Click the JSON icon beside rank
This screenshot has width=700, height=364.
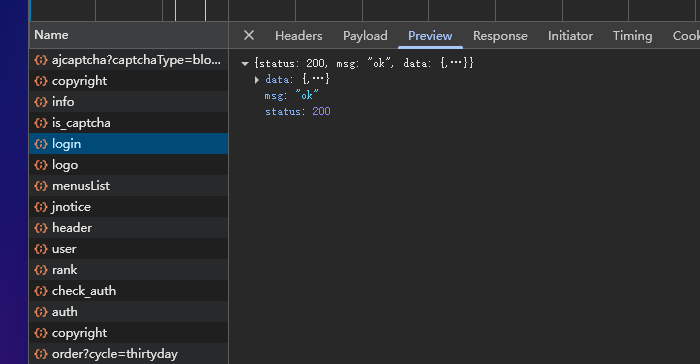click(41, 270)
